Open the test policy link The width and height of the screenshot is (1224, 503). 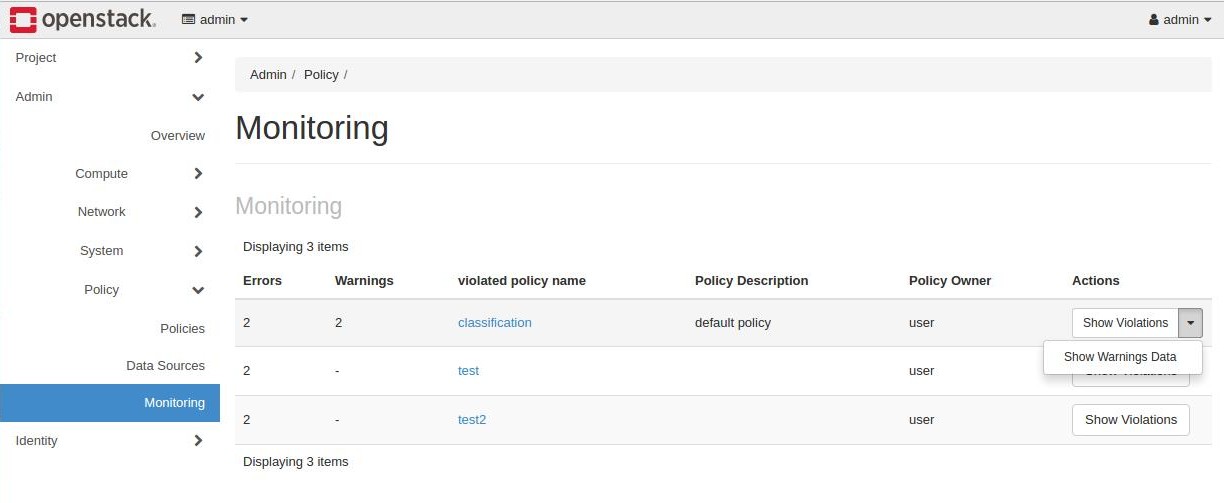pos(468,371)
